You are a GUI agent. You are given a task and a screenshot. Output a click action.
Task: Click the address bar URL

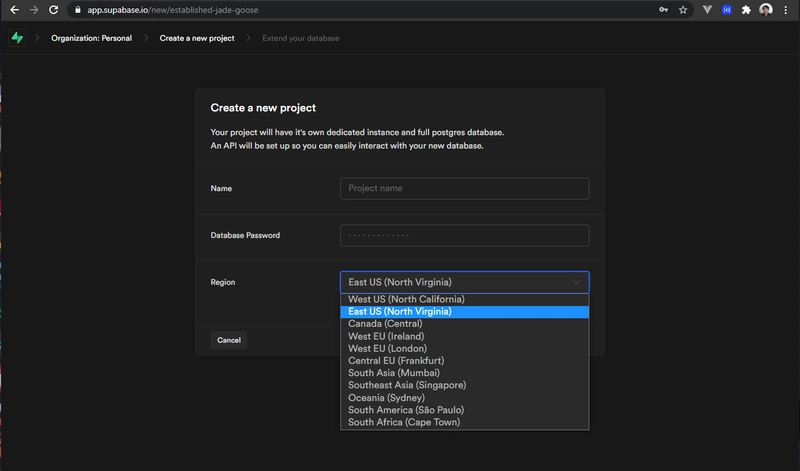point(172,10)
